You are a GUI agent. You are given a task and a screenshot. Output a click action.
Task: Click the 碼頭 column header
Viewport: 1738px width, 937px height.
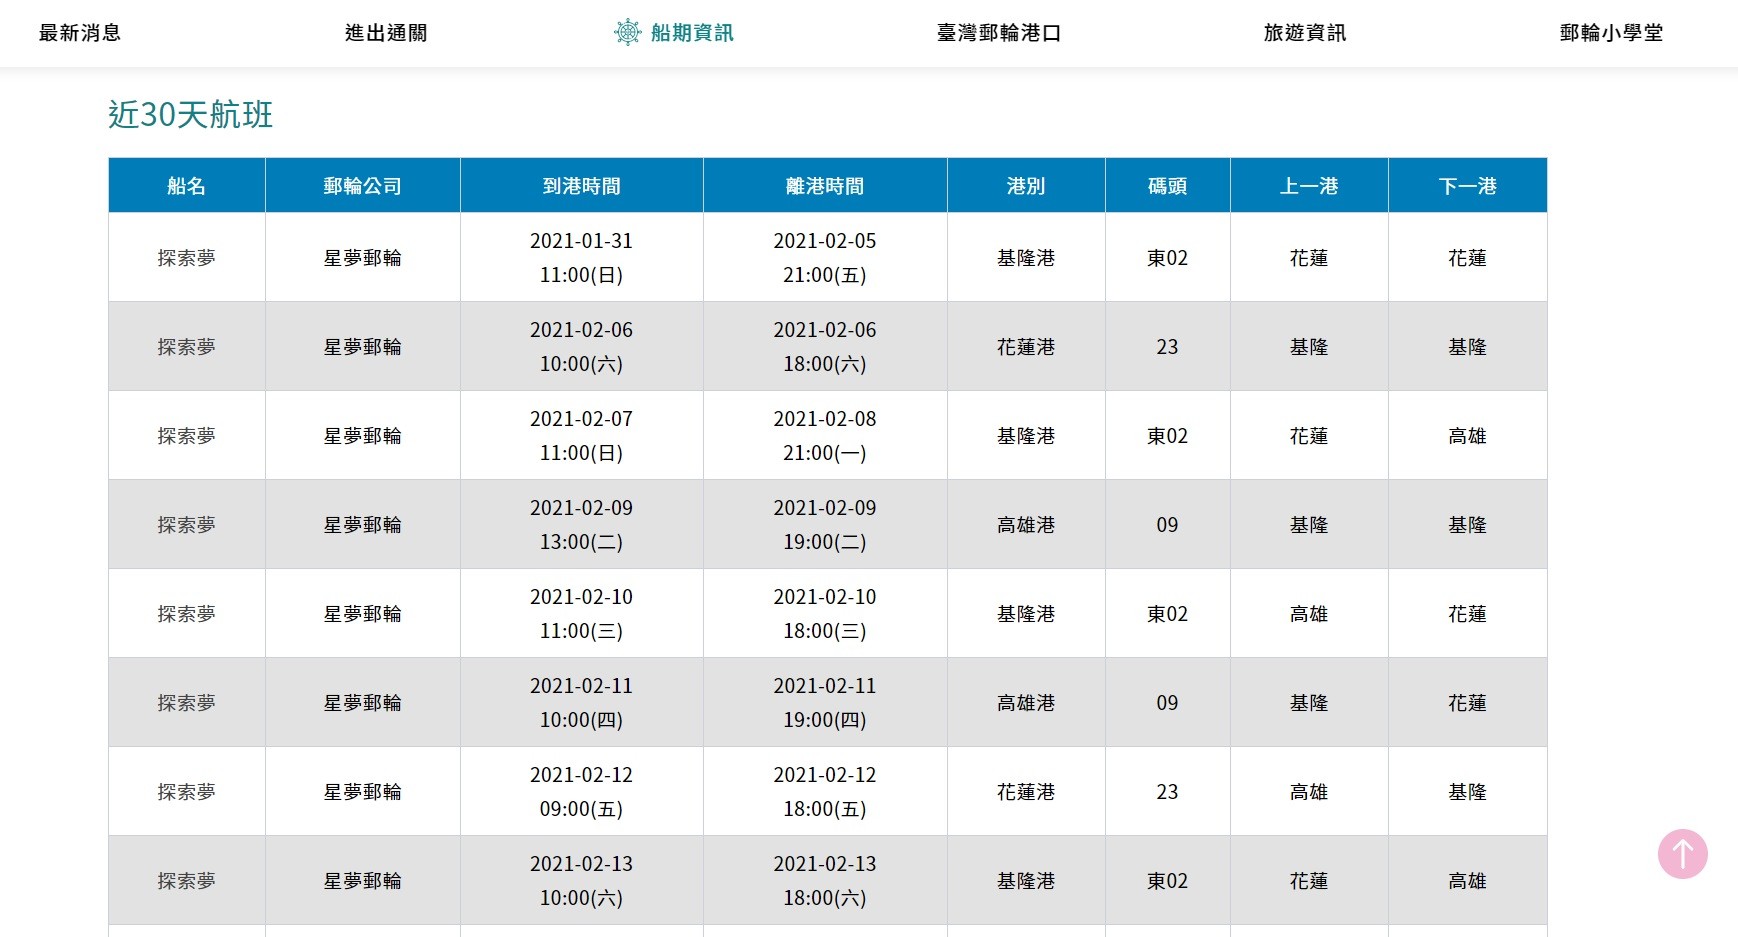click(x=1167, y=185)
